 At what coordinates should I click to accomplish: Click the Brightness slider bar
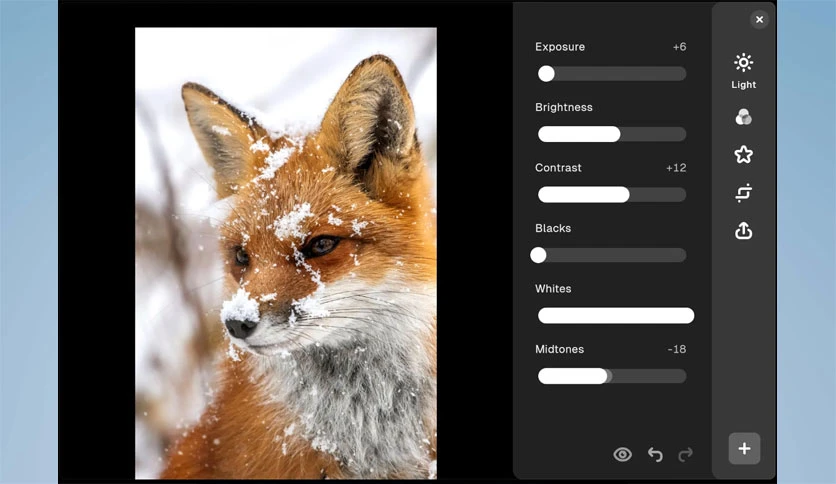coord(612,134)
